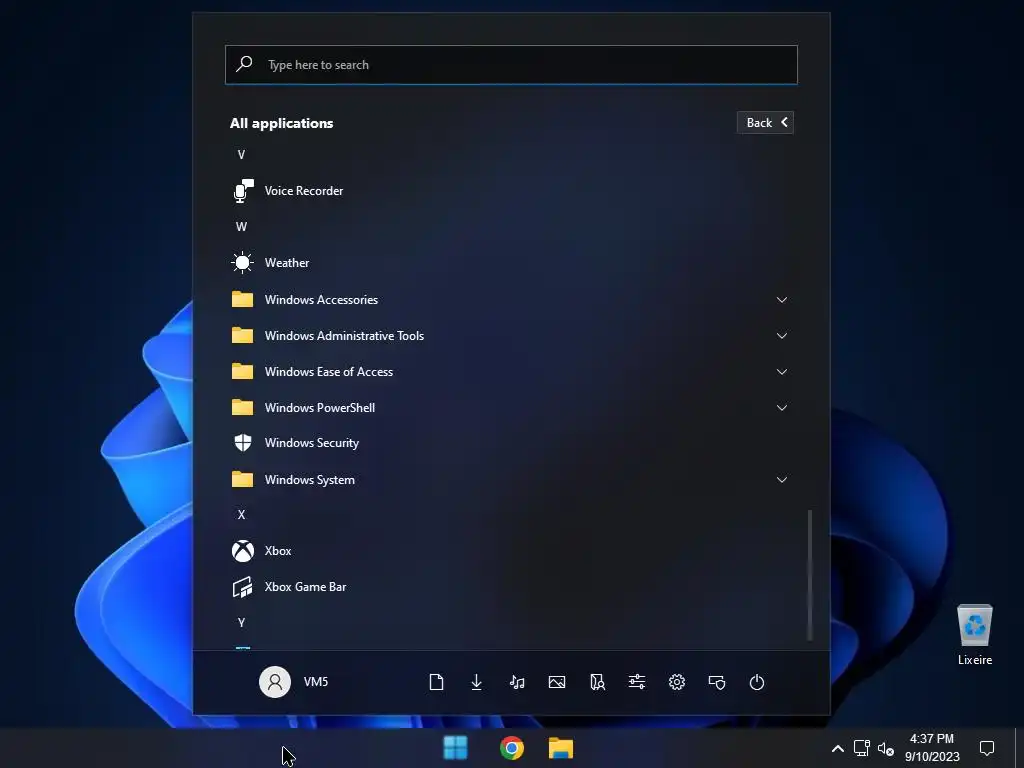Screen dimensions: 1024x768
Task: Expand Windows Administrative Tools chevron
Action: click(782, 336)
